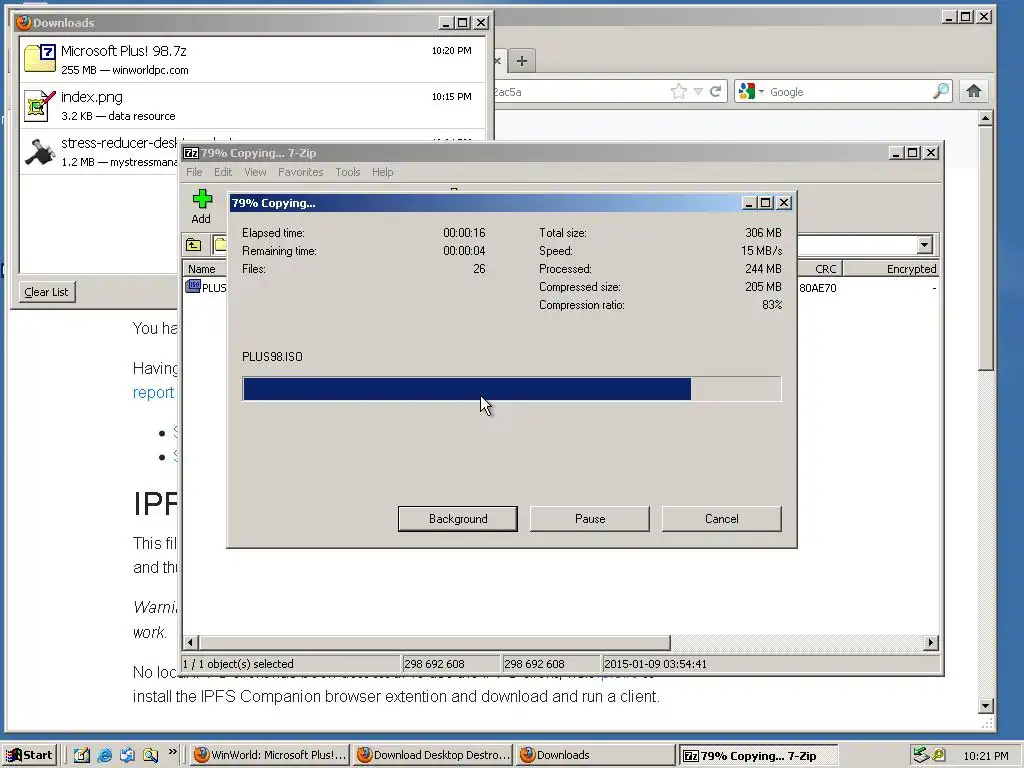Open the Favorites menu in 7-Zip
This screenshot has width=1024, height=768.
[x=300, y=172]
